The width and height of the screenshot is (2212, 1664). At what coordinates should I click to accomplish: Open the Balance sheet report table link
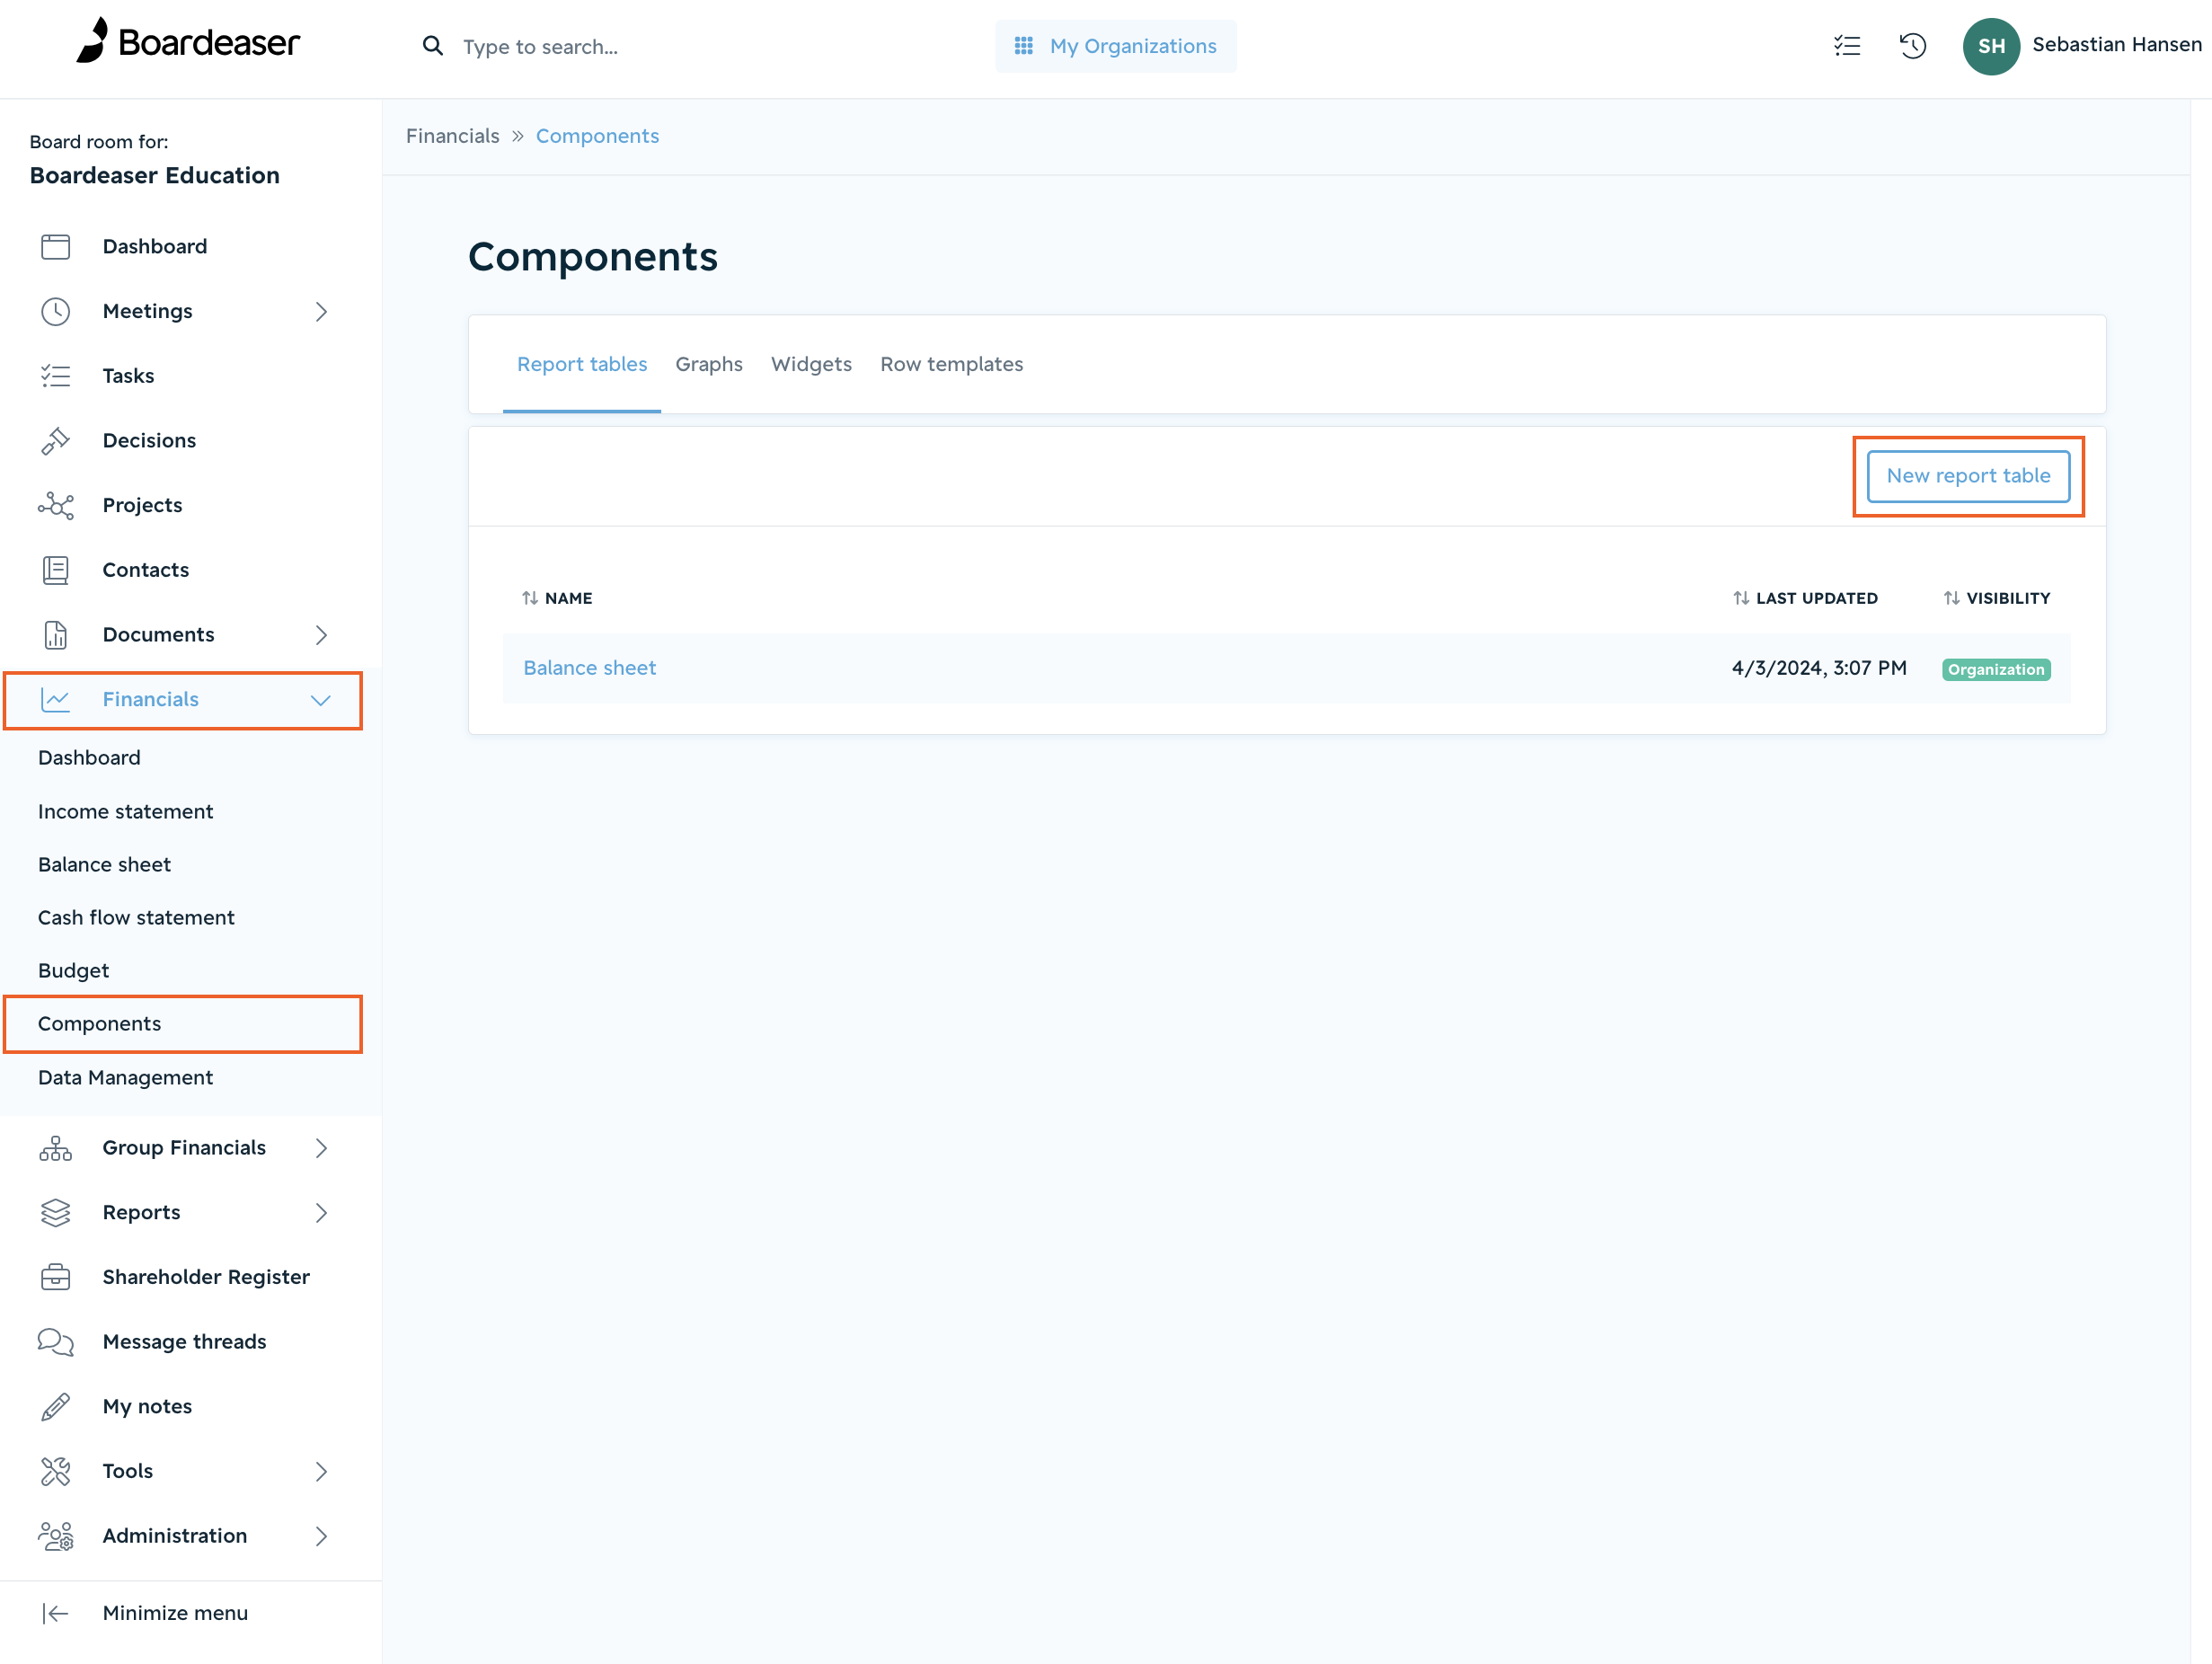(589, 668)
